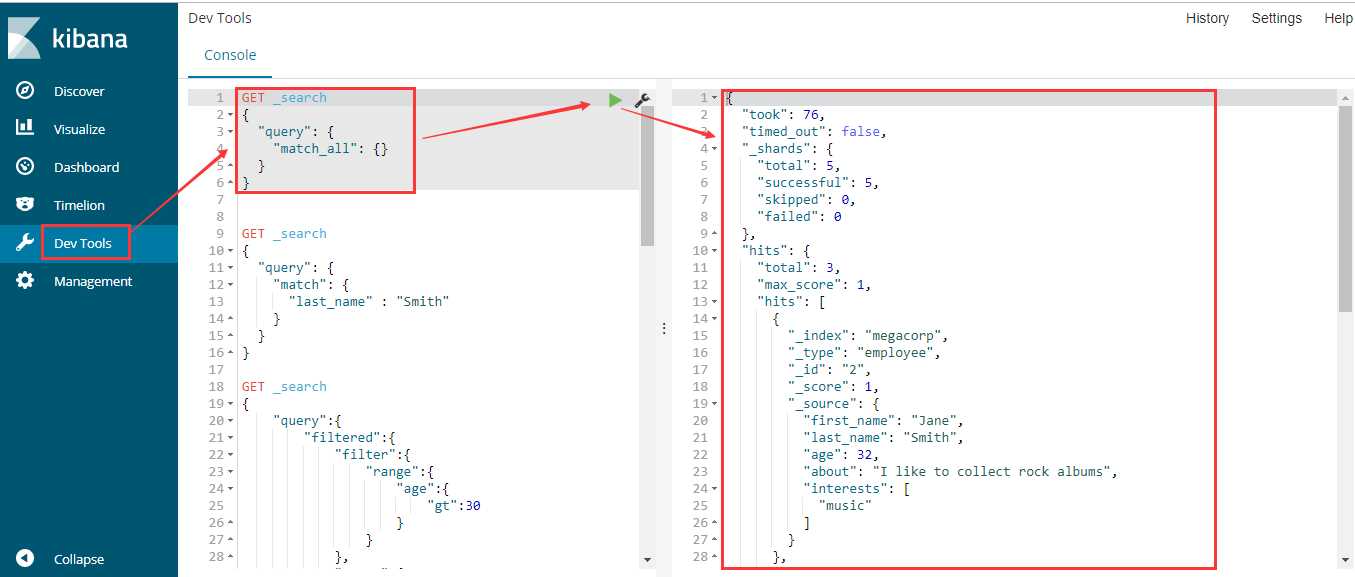
Task: Open Dashboard gauge icon
Action: coord(26,166)
